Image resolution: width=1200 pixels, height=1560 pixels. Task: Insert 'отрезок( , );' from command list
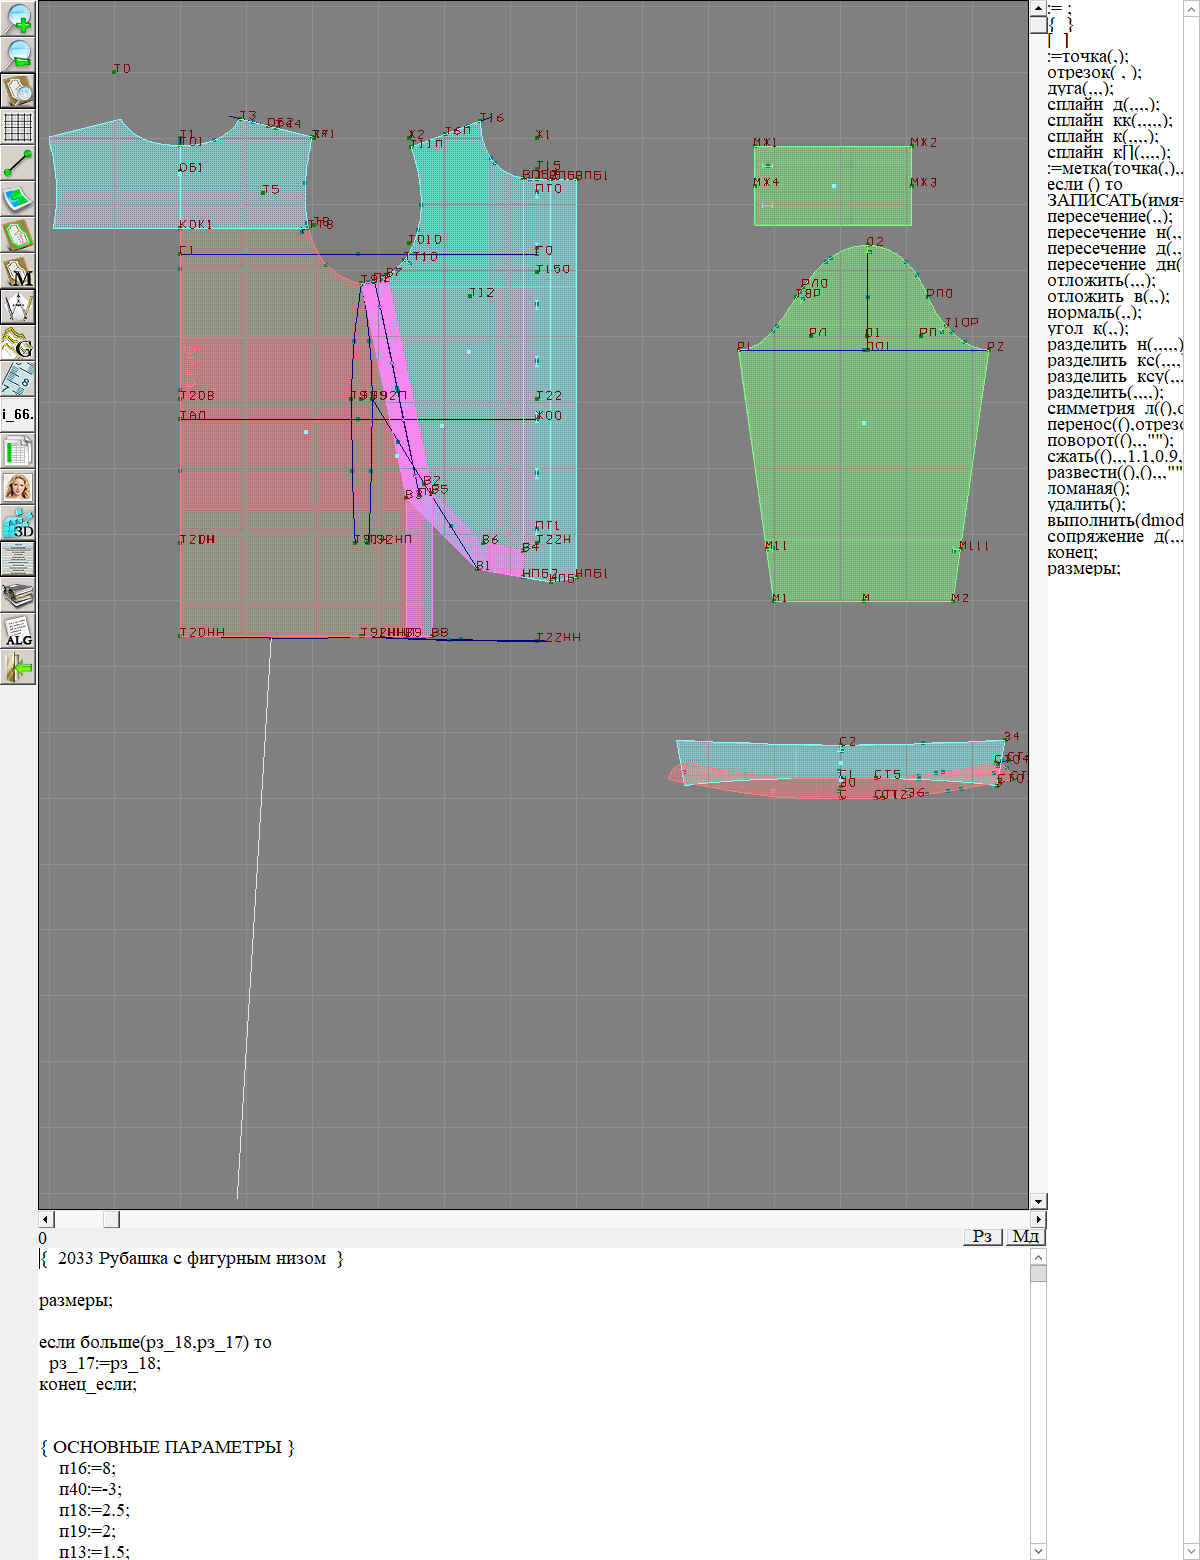click(x=1094, y=73)
